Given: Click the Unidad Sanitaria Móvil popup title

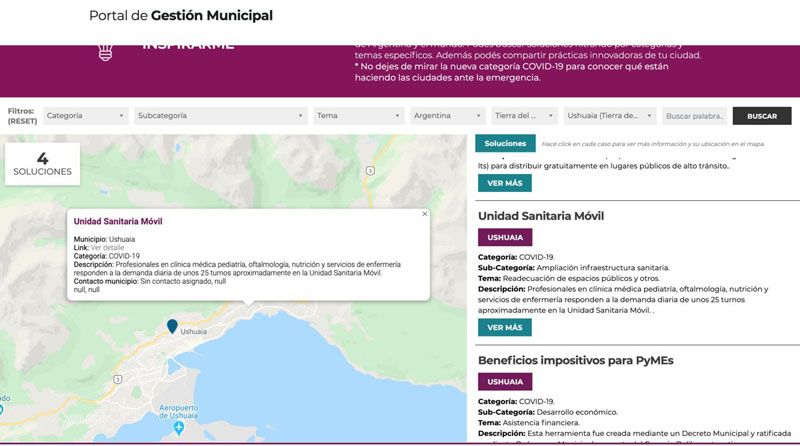Looking at the screenshot, I should coord(118,221).
